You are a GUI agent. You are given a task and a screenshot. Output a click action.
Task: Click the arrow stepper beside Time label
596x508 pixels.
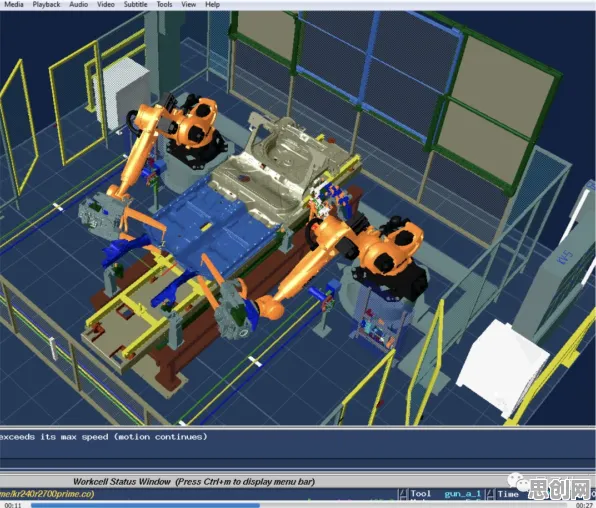(x=490, y=494)
